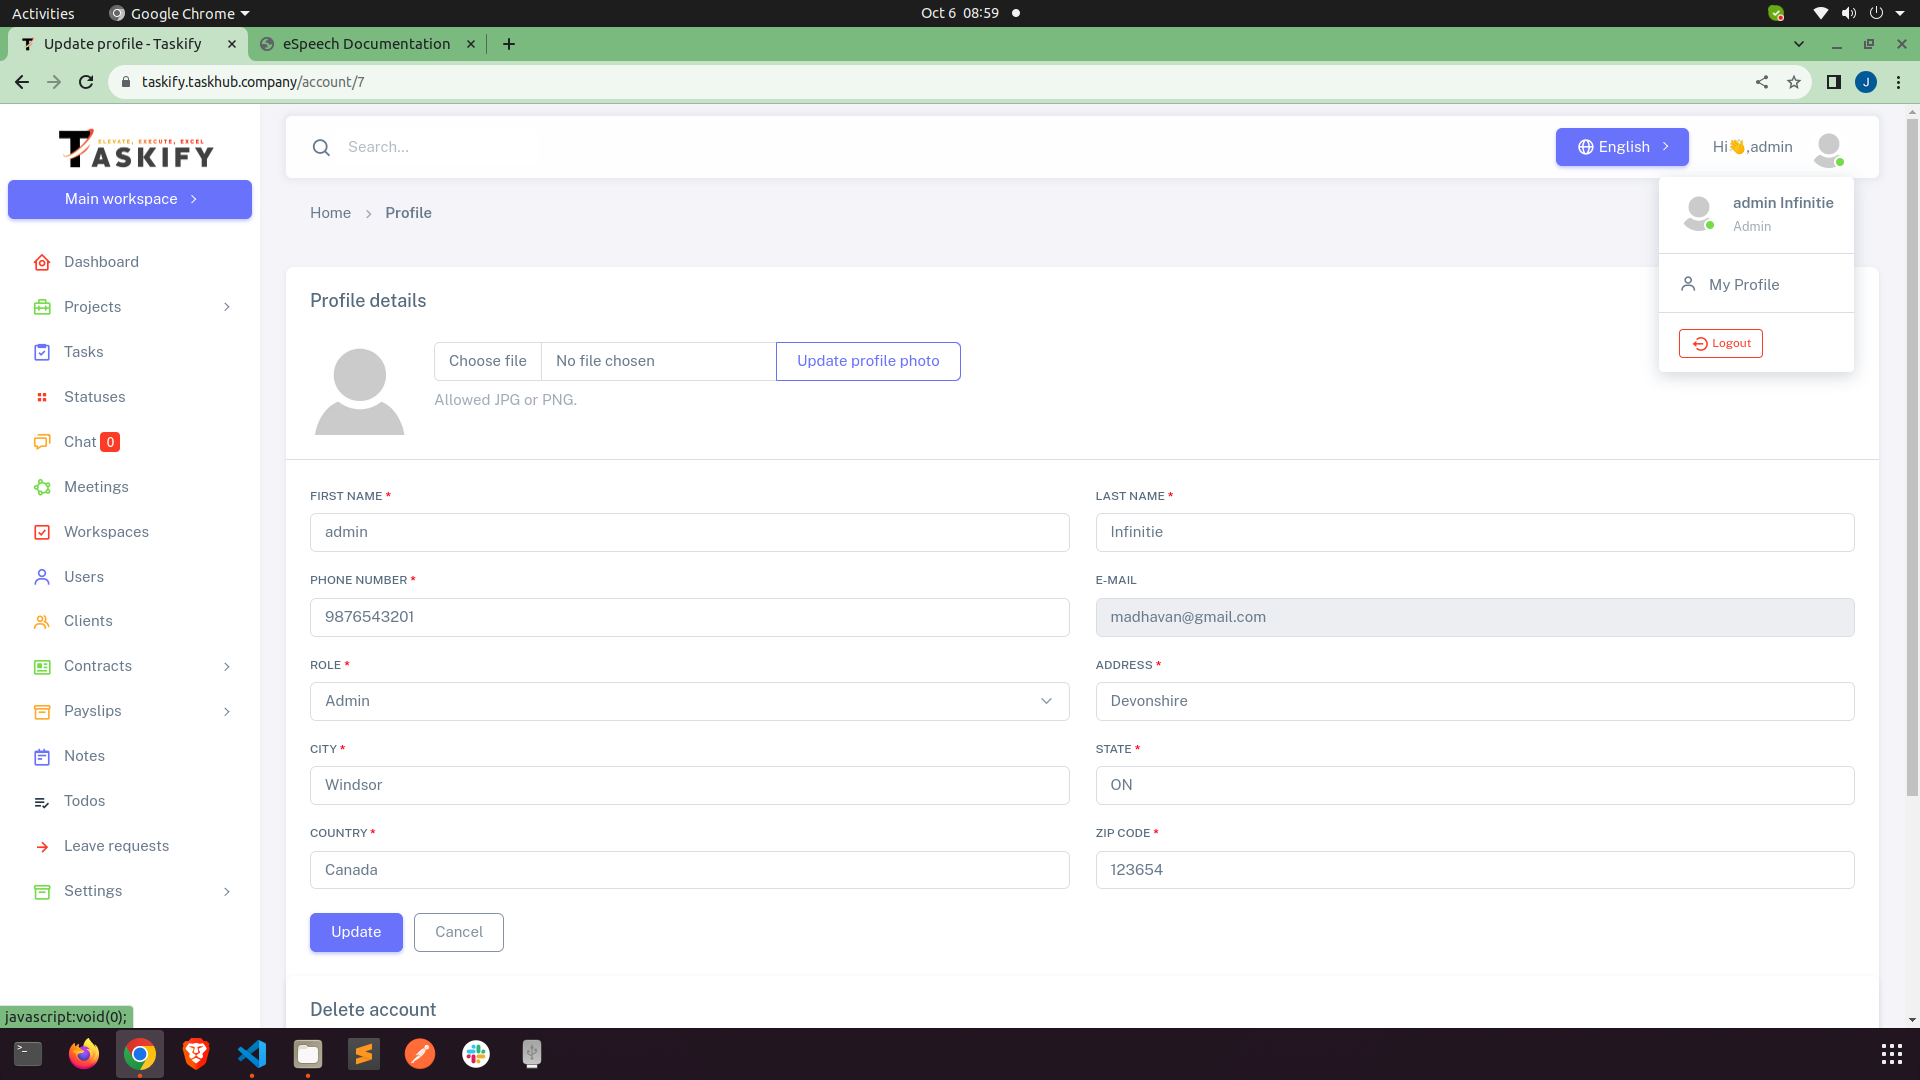Expand the Role dropdown showing Admin
Viewport: 1920px width, 1080px height.
(1046, 701)
